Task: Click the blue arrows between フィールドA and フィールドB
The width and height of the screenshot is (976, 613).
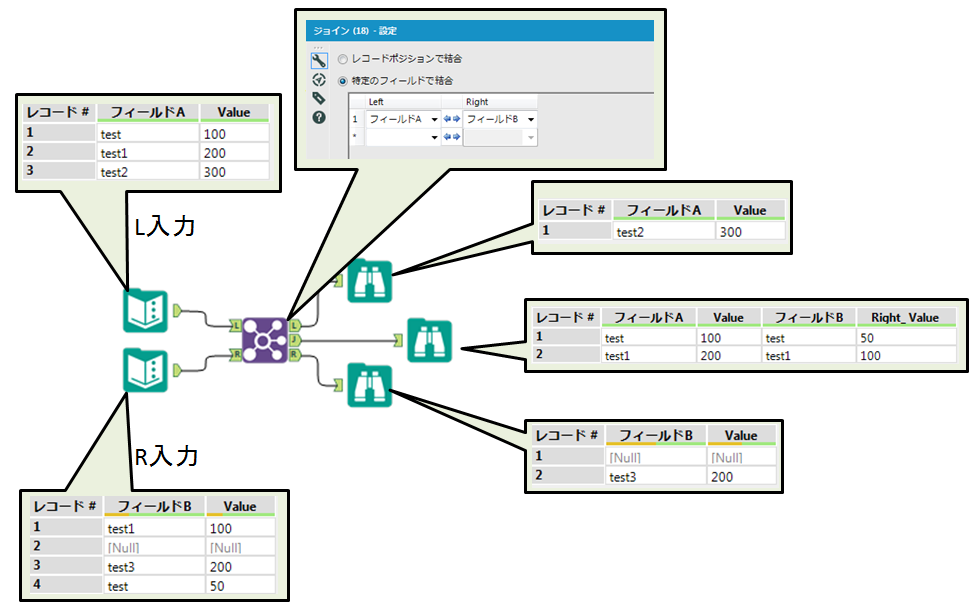Action: (451, 119)
